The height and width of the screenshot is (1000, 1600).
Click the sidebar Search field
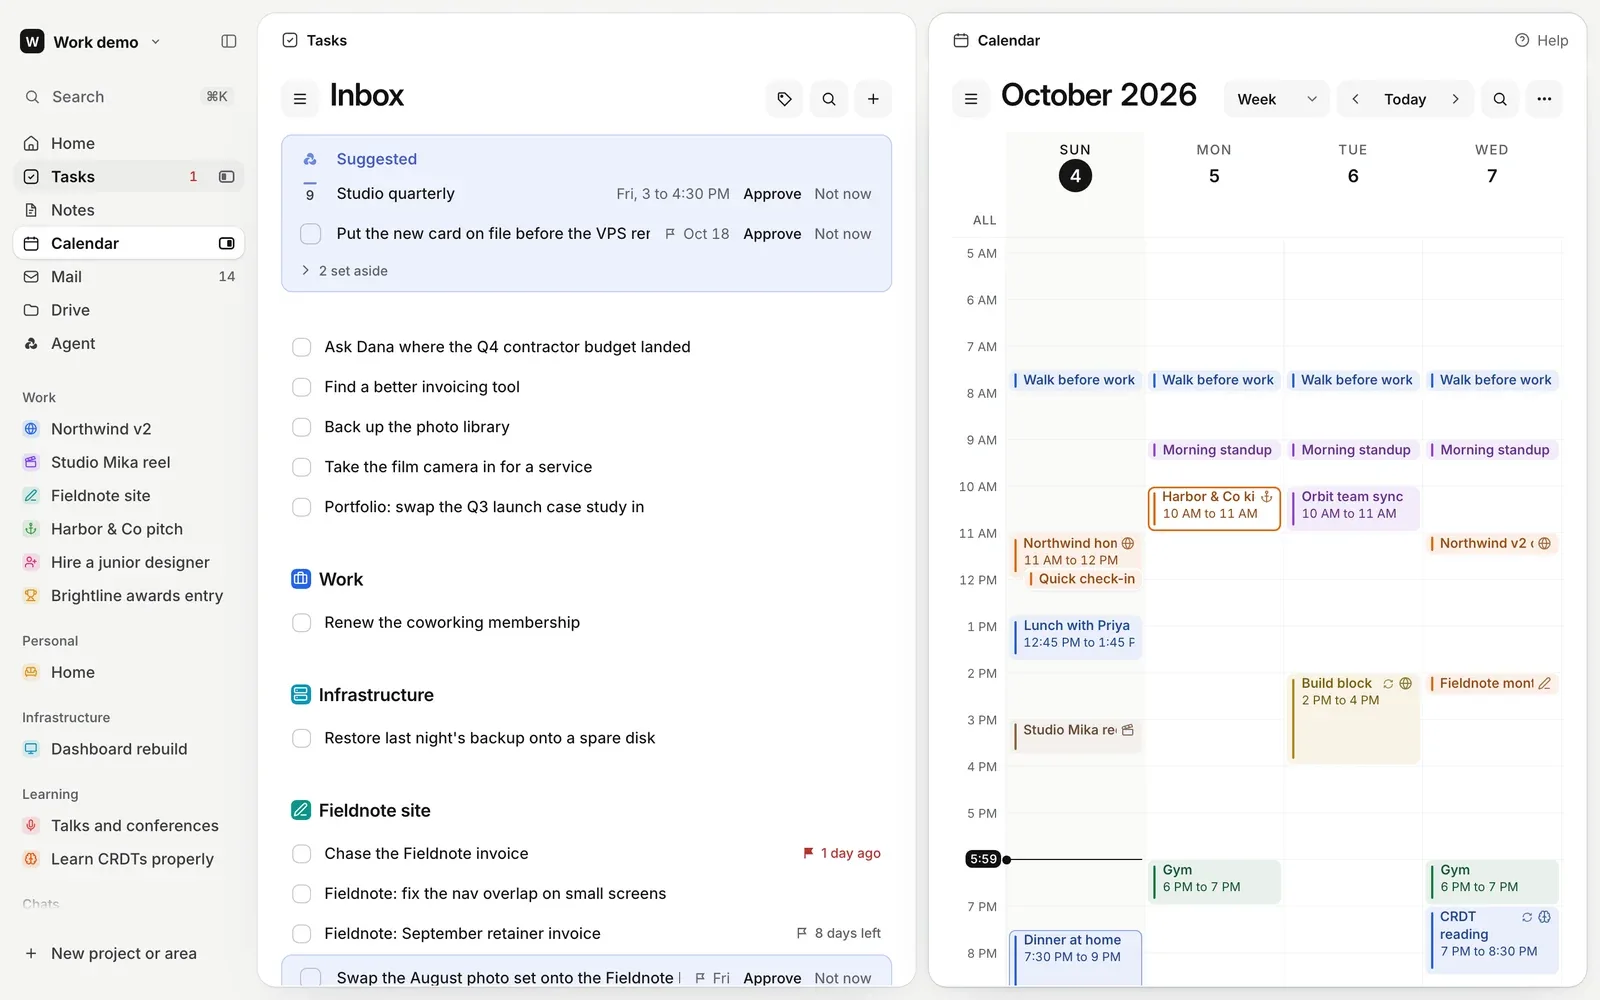pyautogui.click(x=128, y=97)
